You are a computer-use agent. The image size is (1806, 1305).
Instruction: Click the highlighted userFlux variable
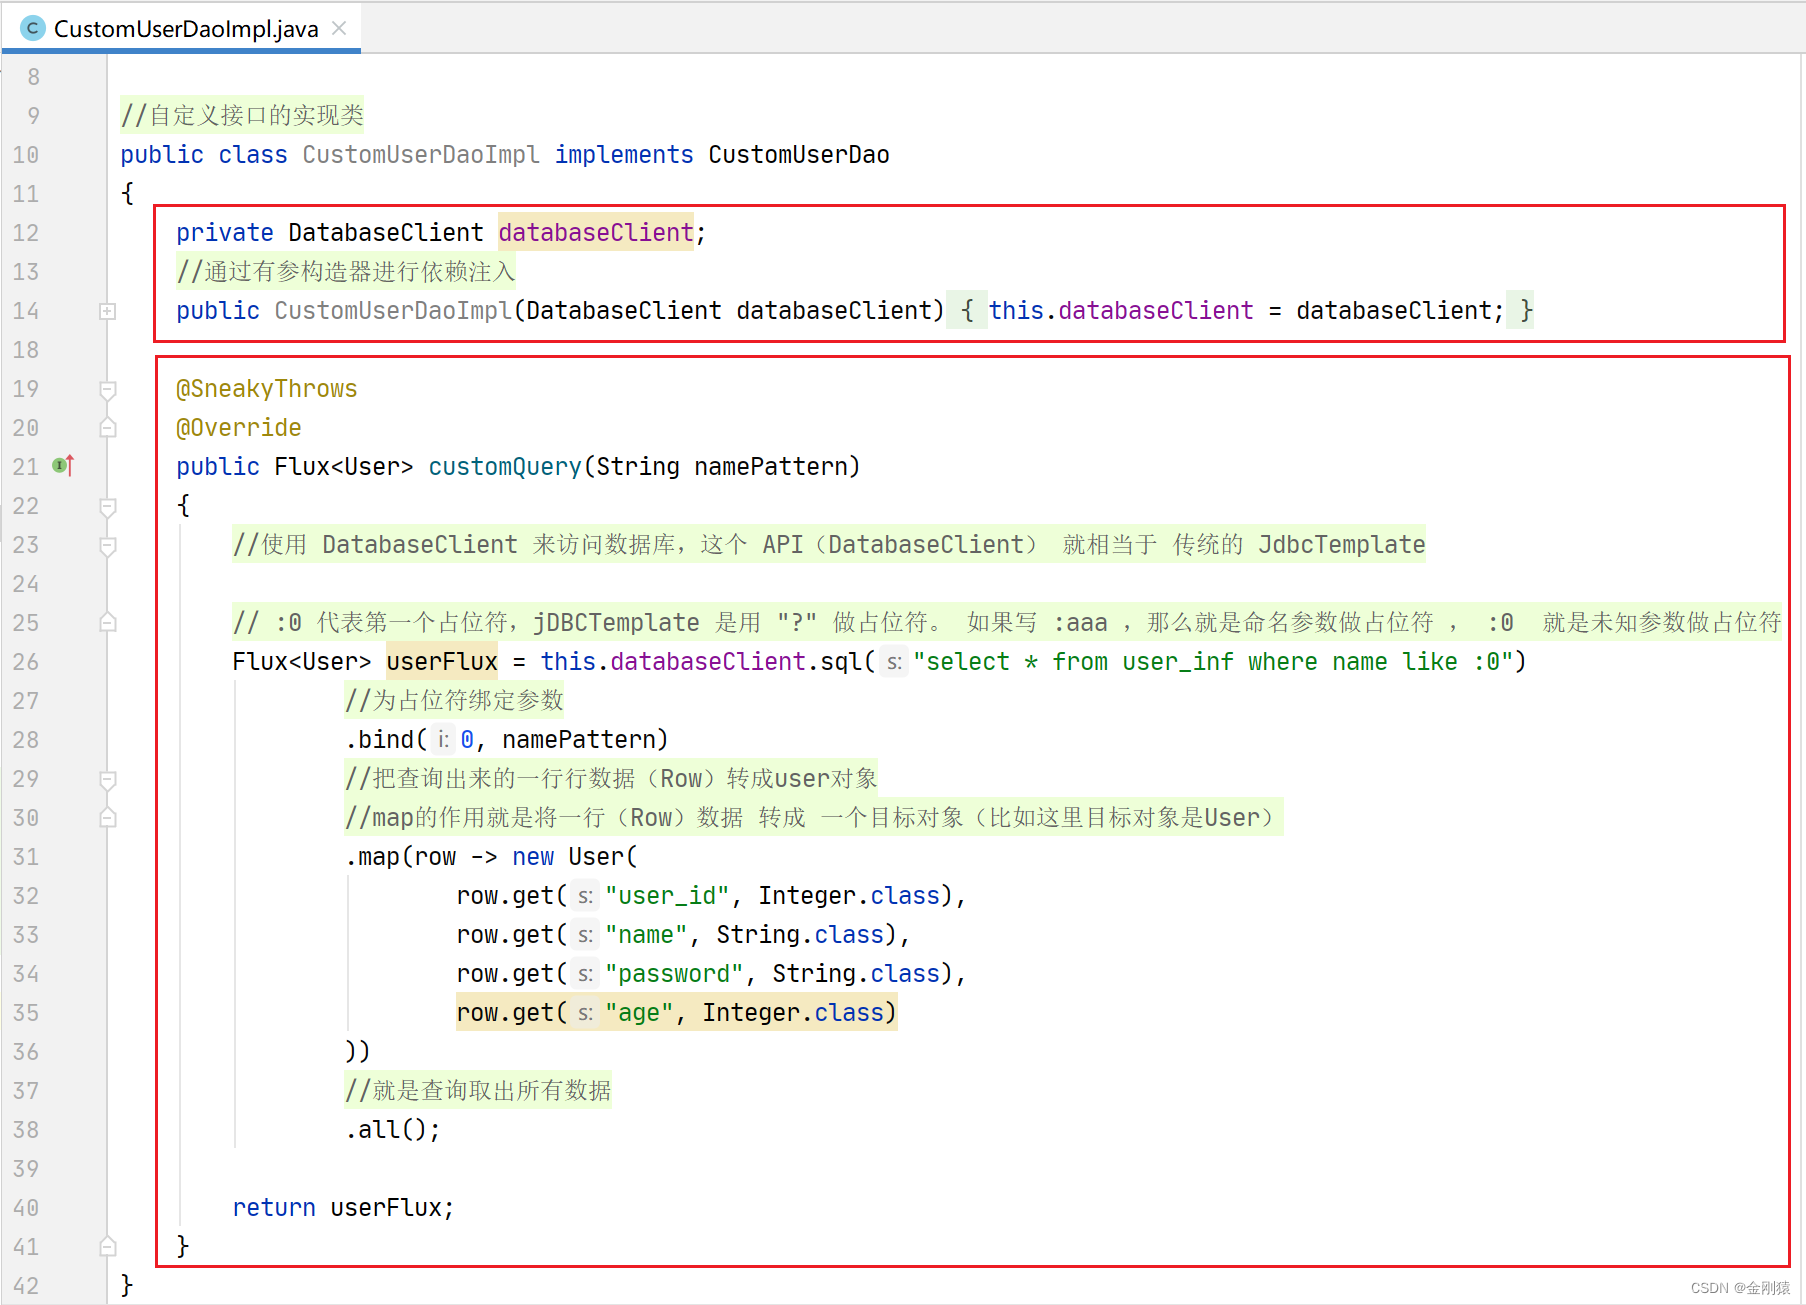click(x=441, y=661)
